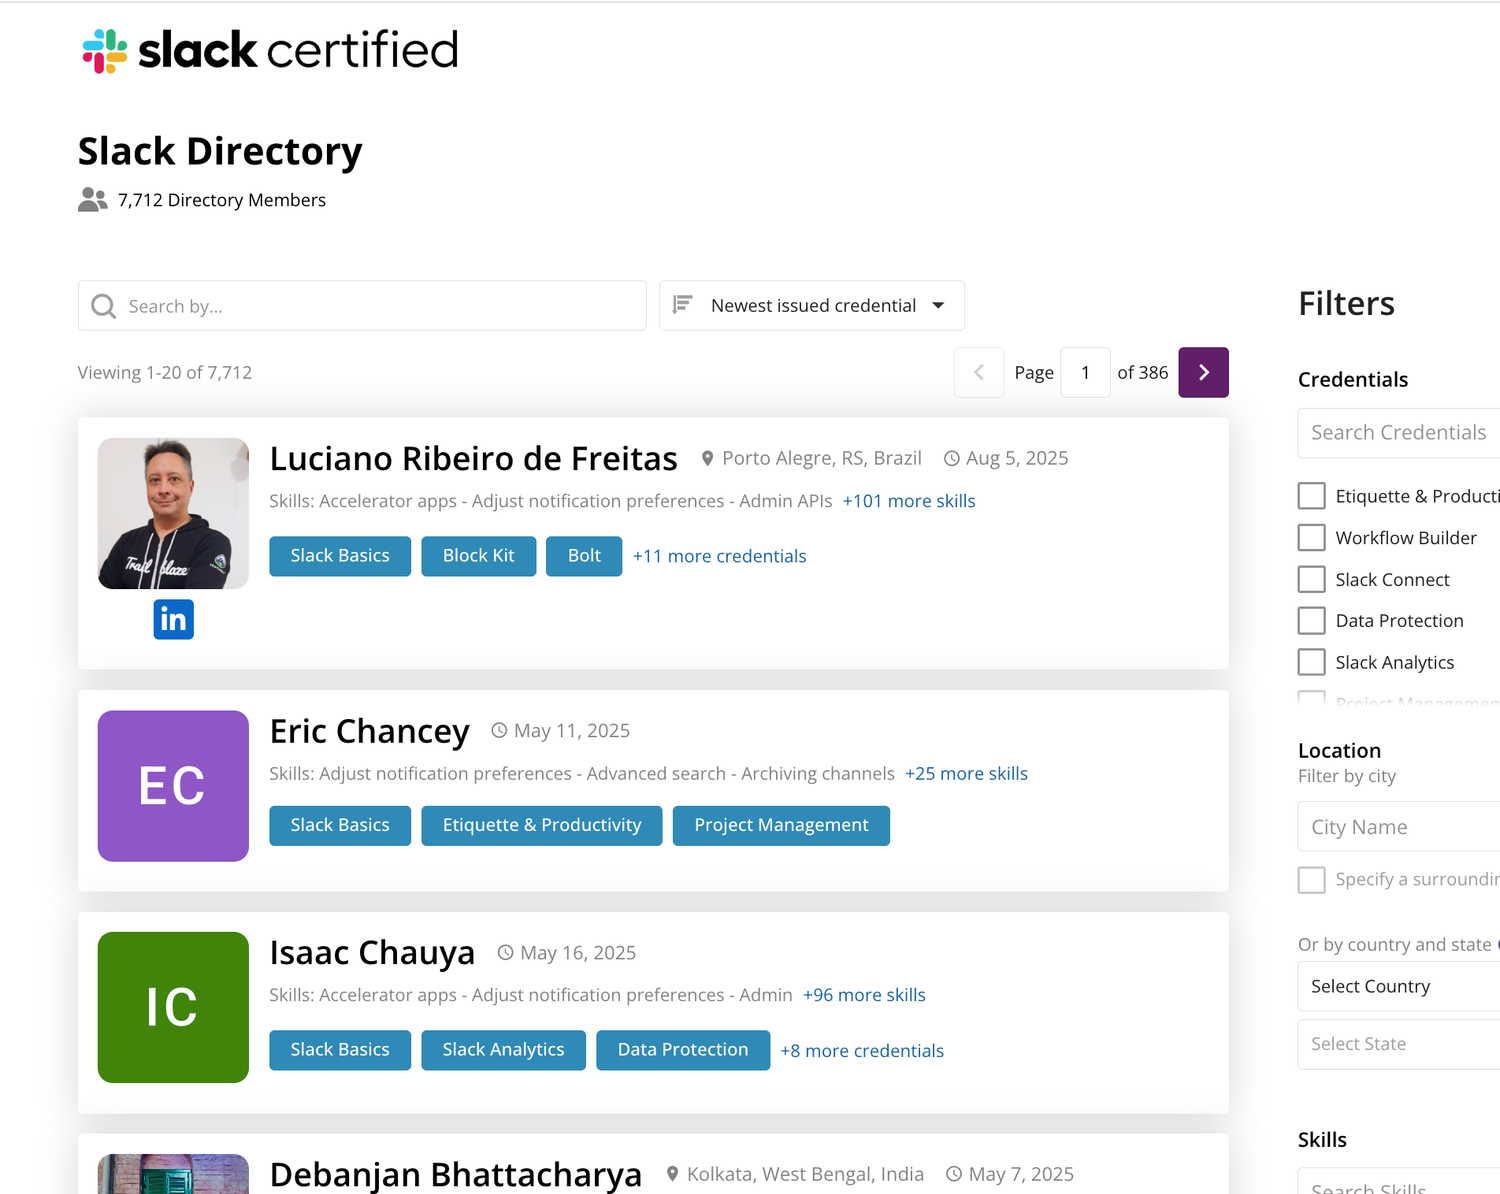The height and width of the screenshot is (1194, 1500).
Task: Click Luciano's profile photo
Action: (x=173, y=513)
